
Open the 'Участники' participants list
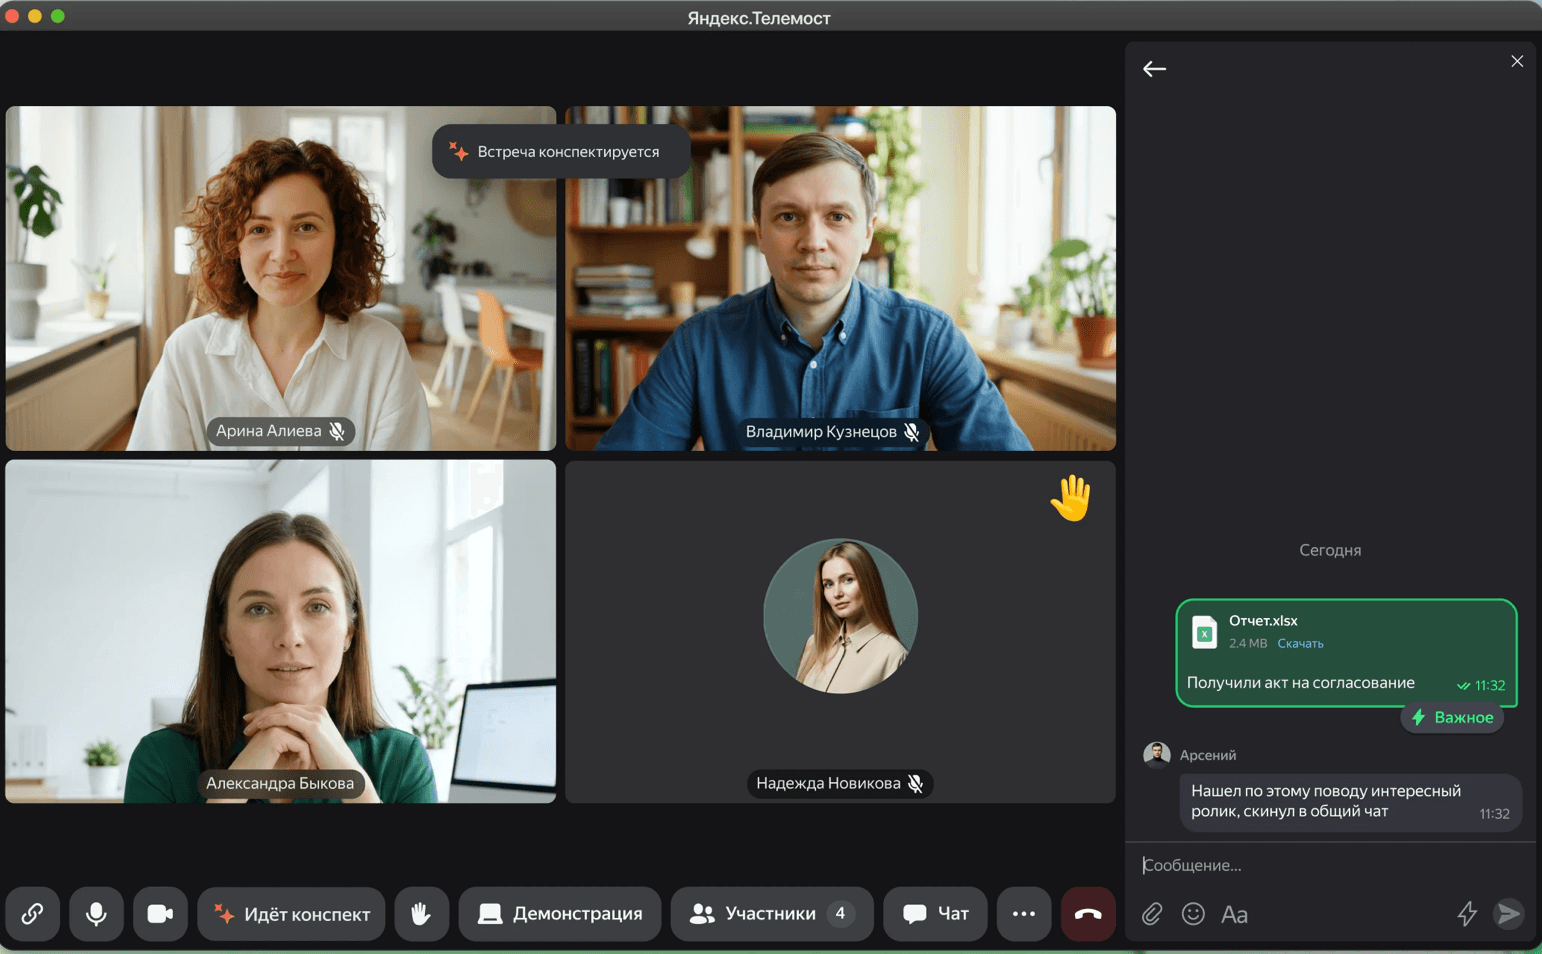pos(772,913)
